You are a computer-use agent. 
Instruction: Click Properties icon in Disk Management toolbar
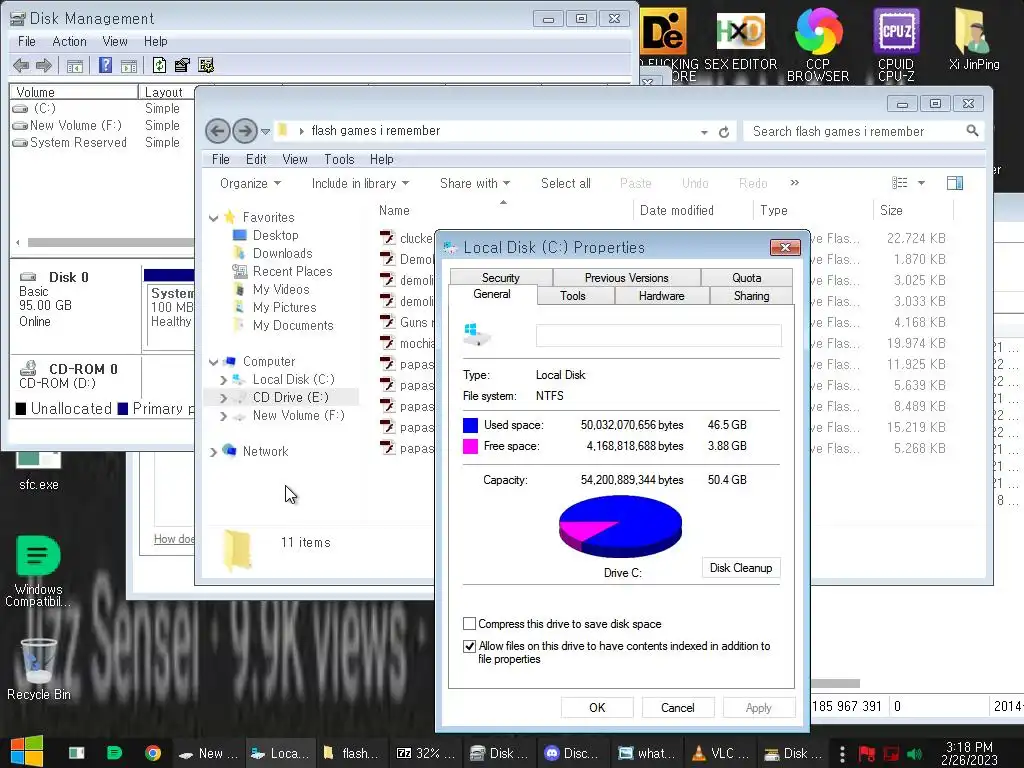[182, 65]
